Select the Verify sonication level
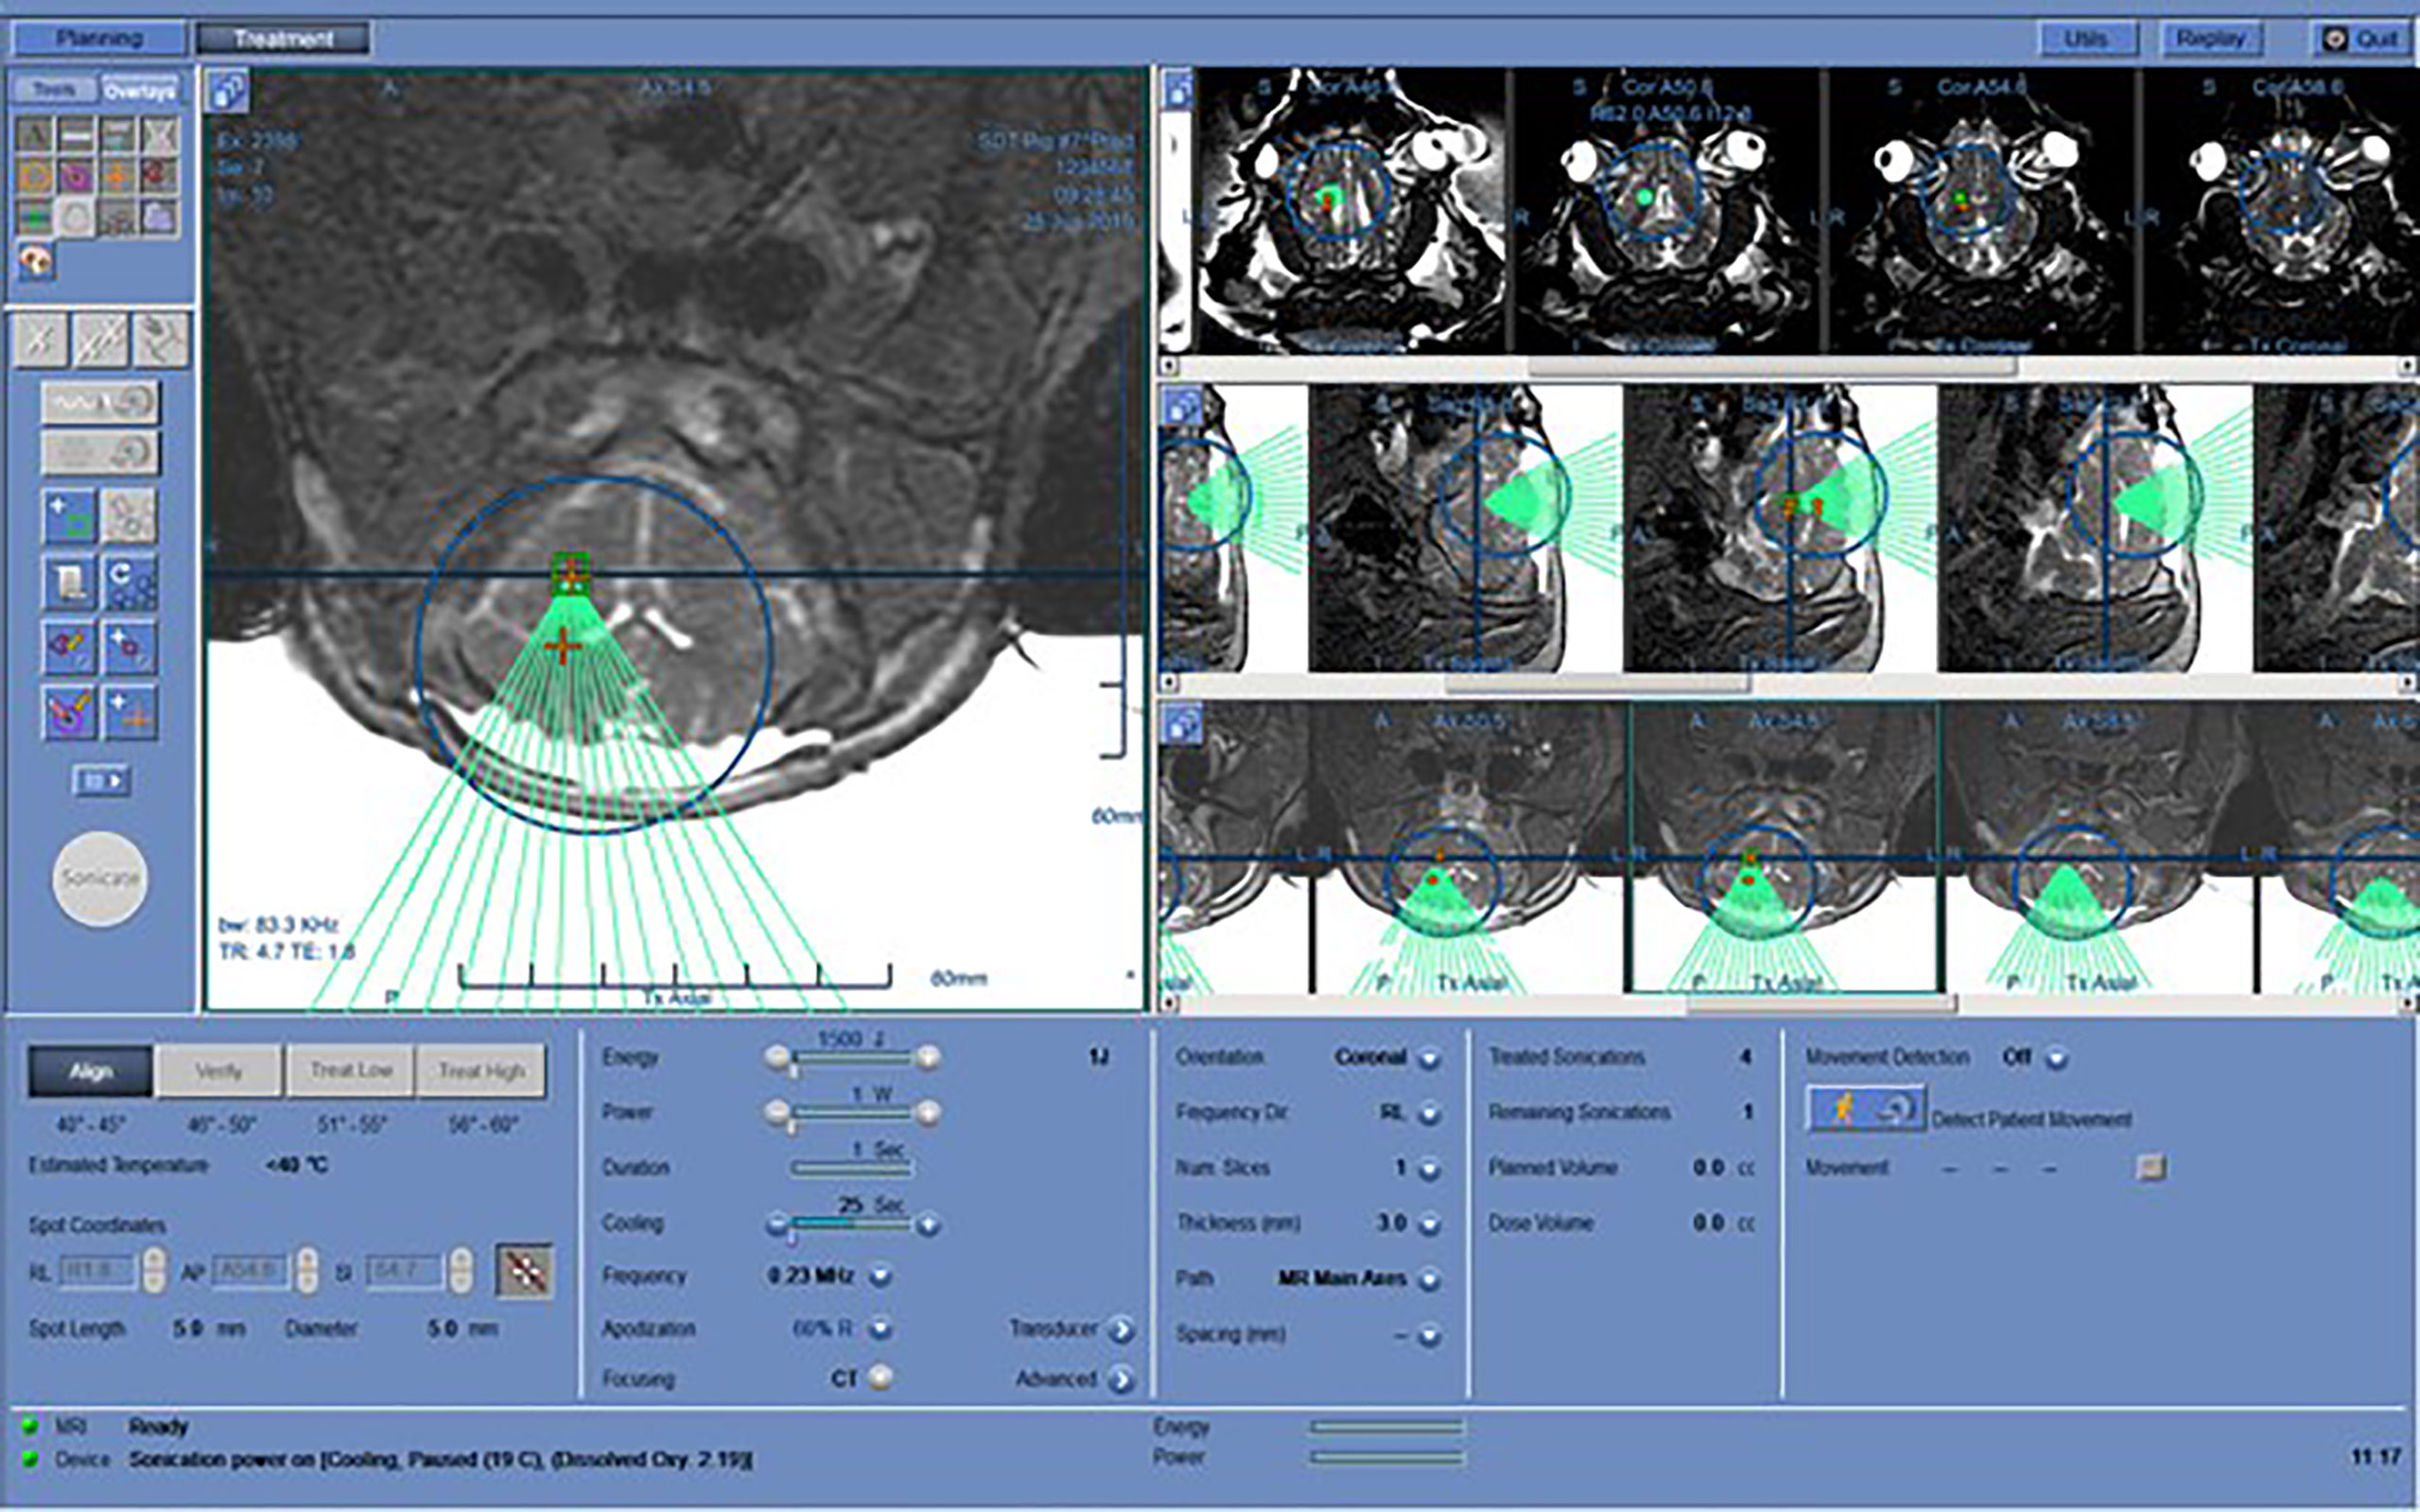 [x=219, y=1071]
